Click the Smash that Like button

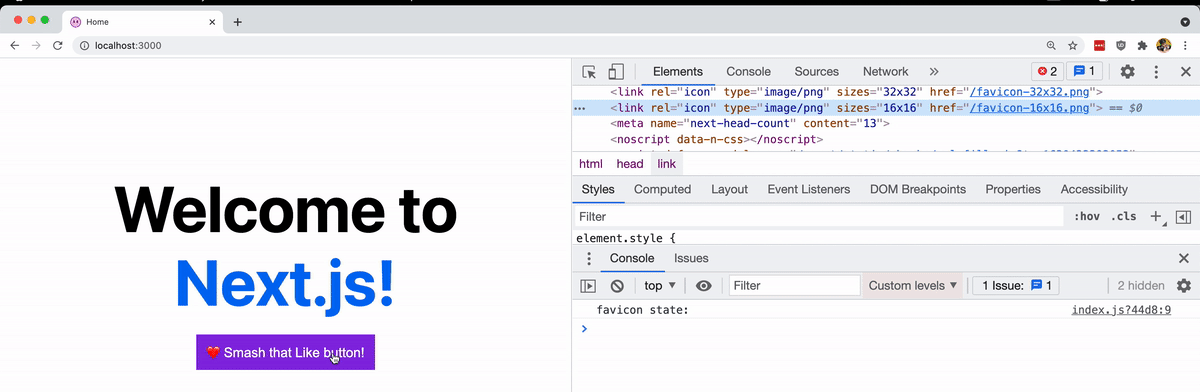click(286, 352)
